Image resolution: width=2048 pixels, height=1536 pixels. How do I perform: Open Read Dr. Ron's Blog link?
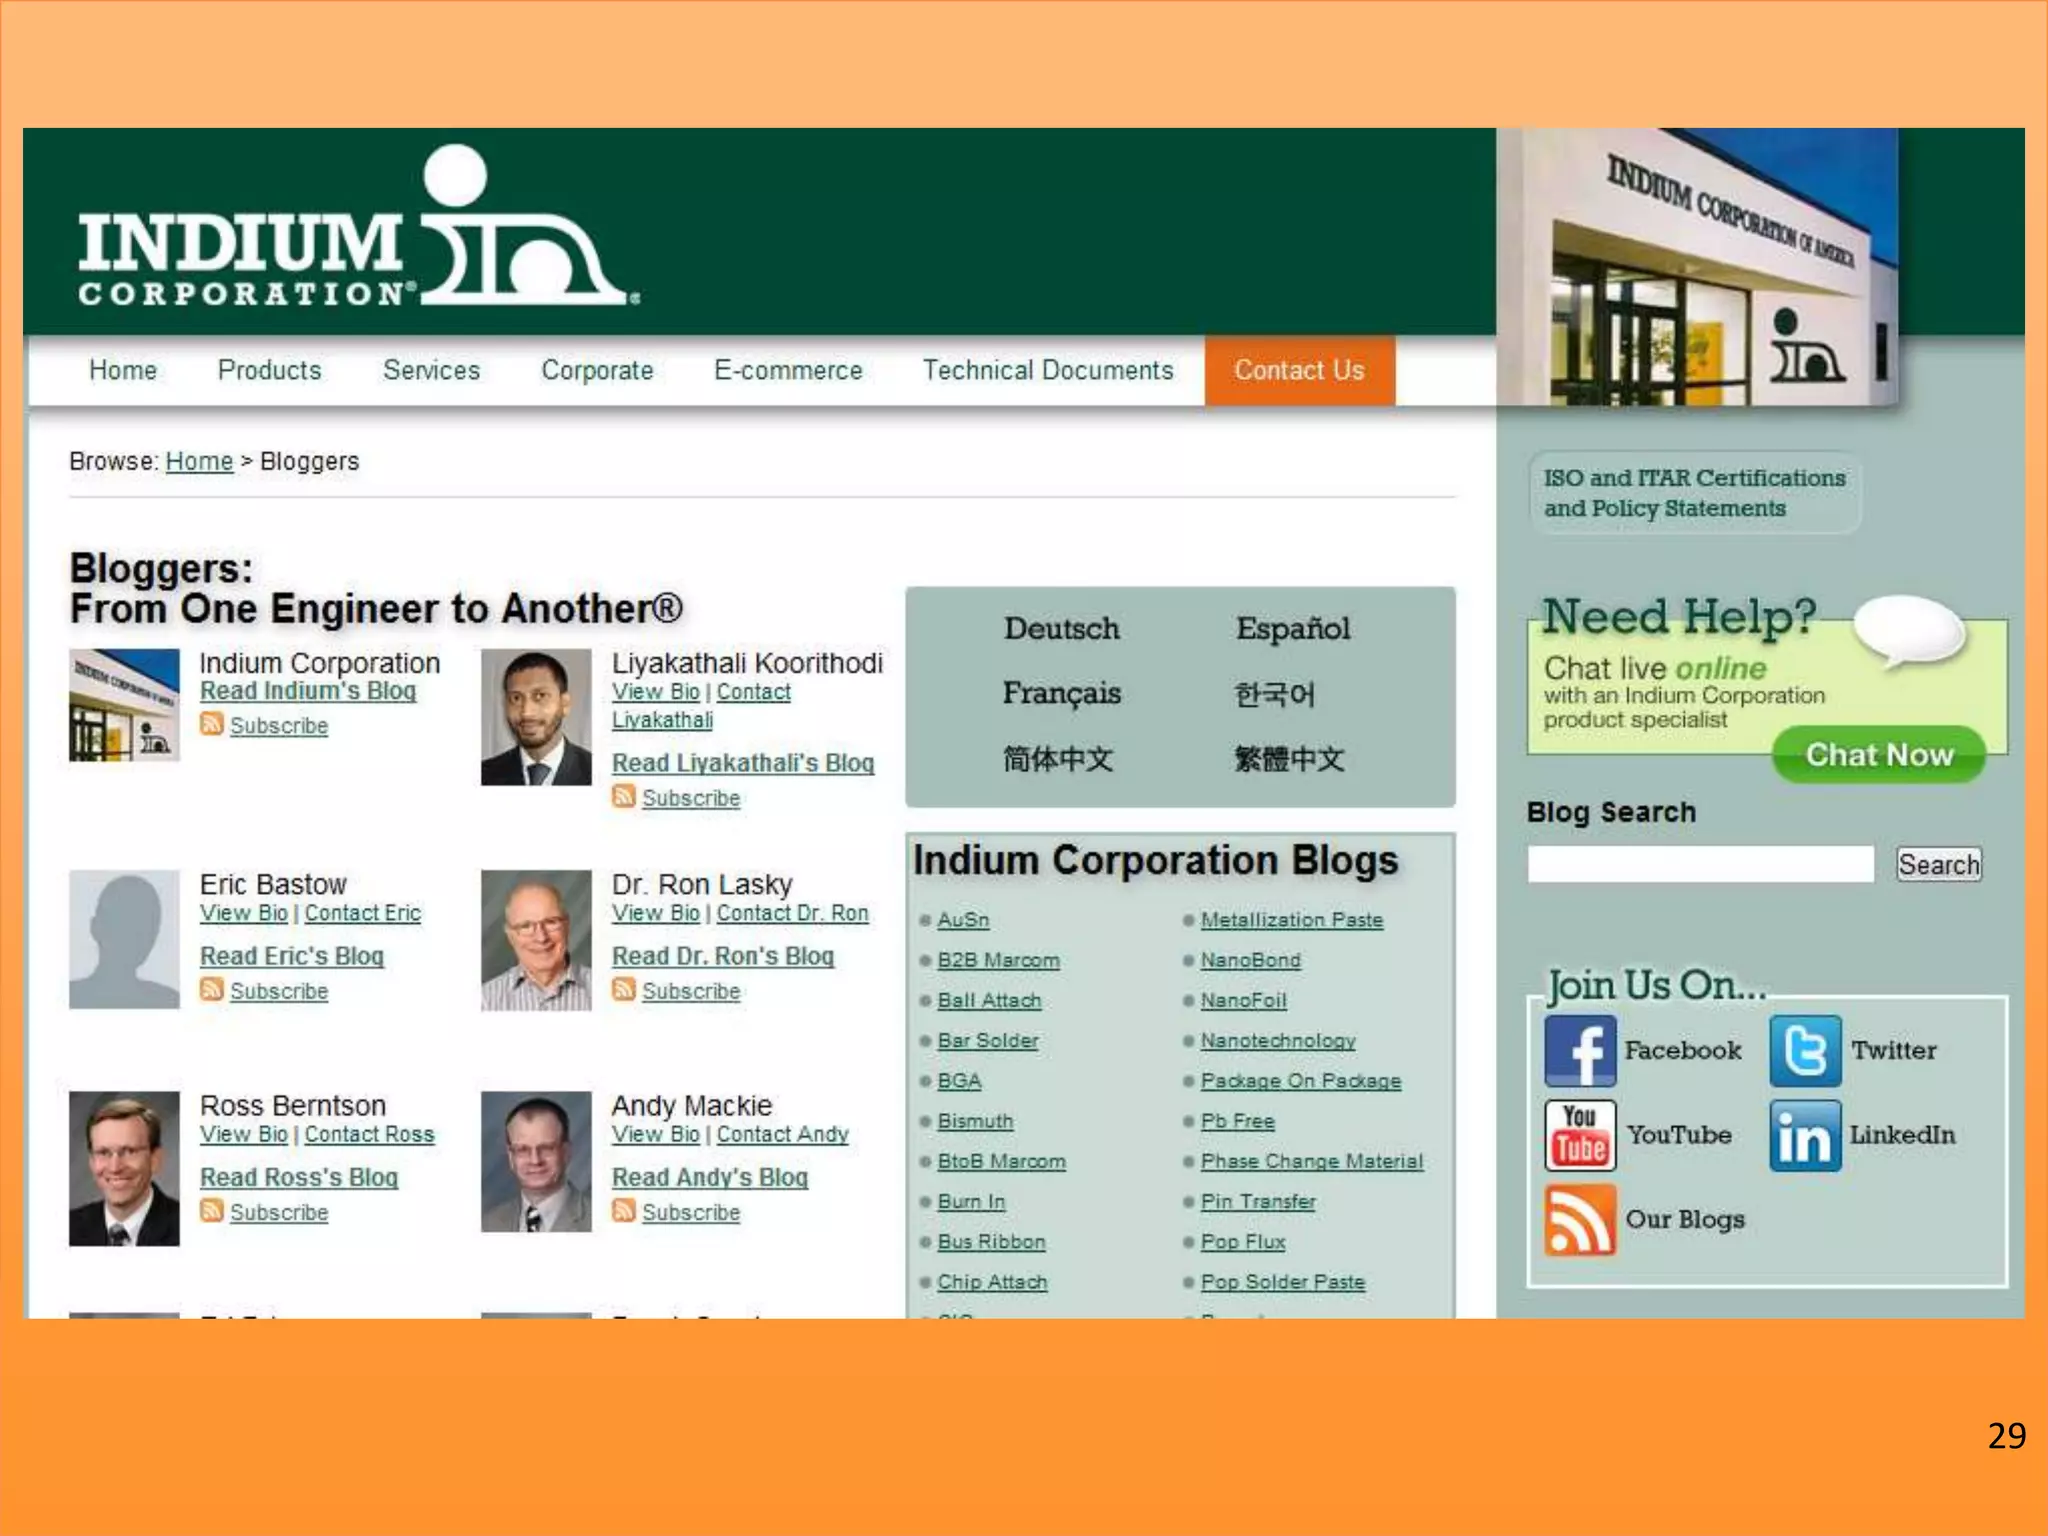point(722,956)
